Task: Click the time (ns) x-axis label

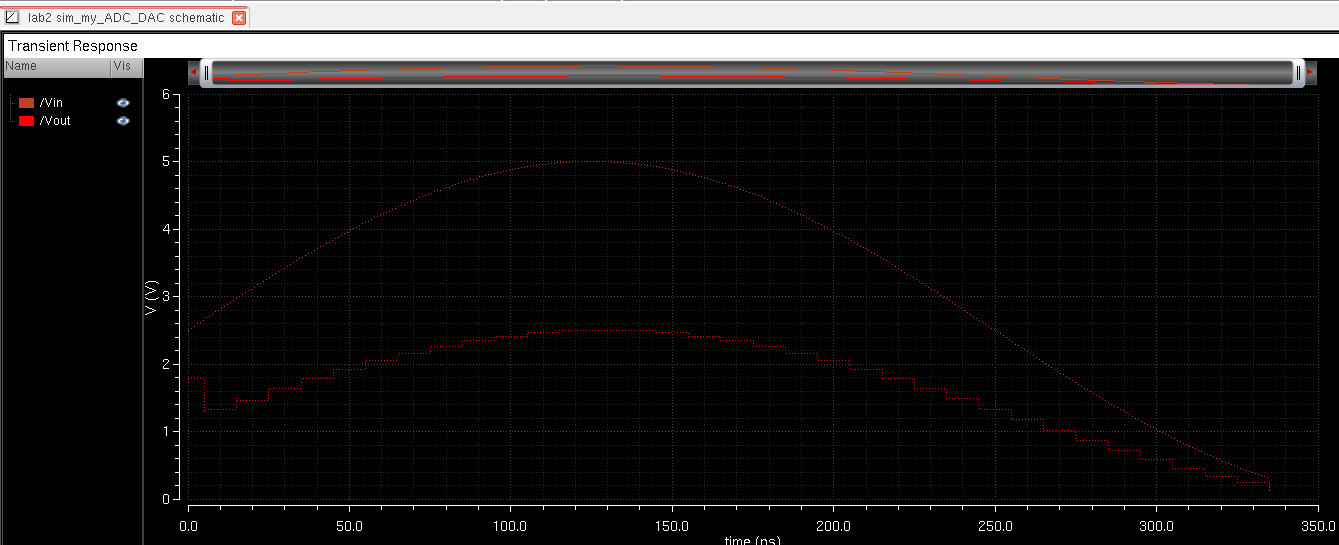Action: click(751, 540)
